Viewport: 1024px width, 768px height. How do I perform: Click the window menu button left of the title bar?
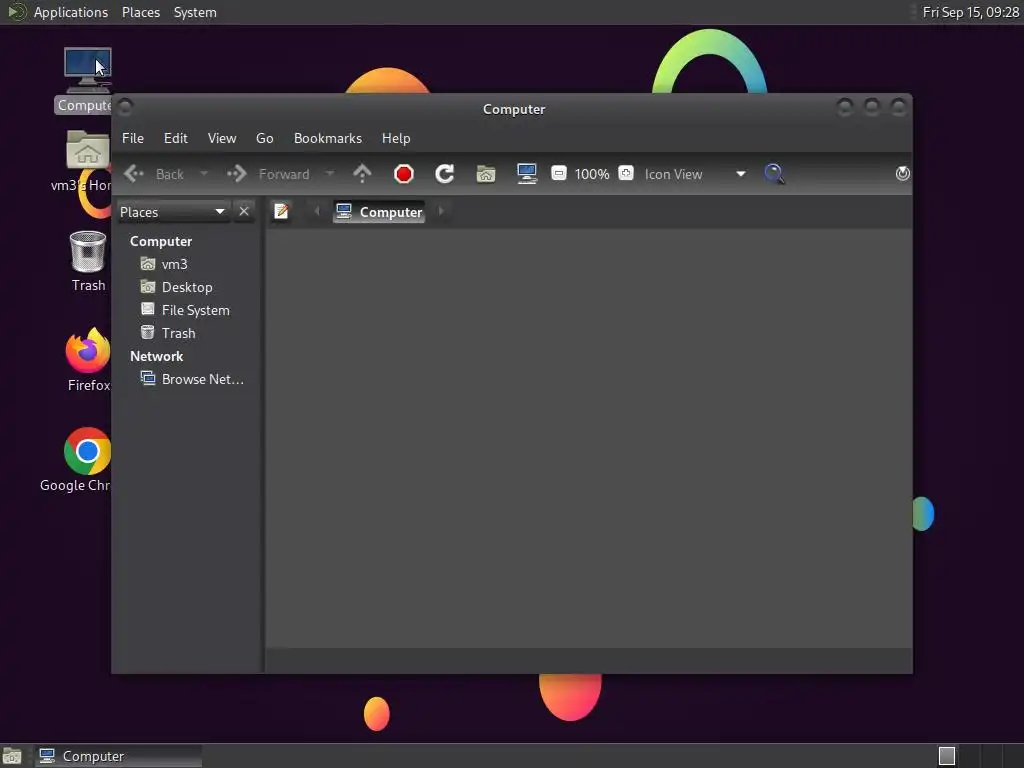(x=125, y=106)
